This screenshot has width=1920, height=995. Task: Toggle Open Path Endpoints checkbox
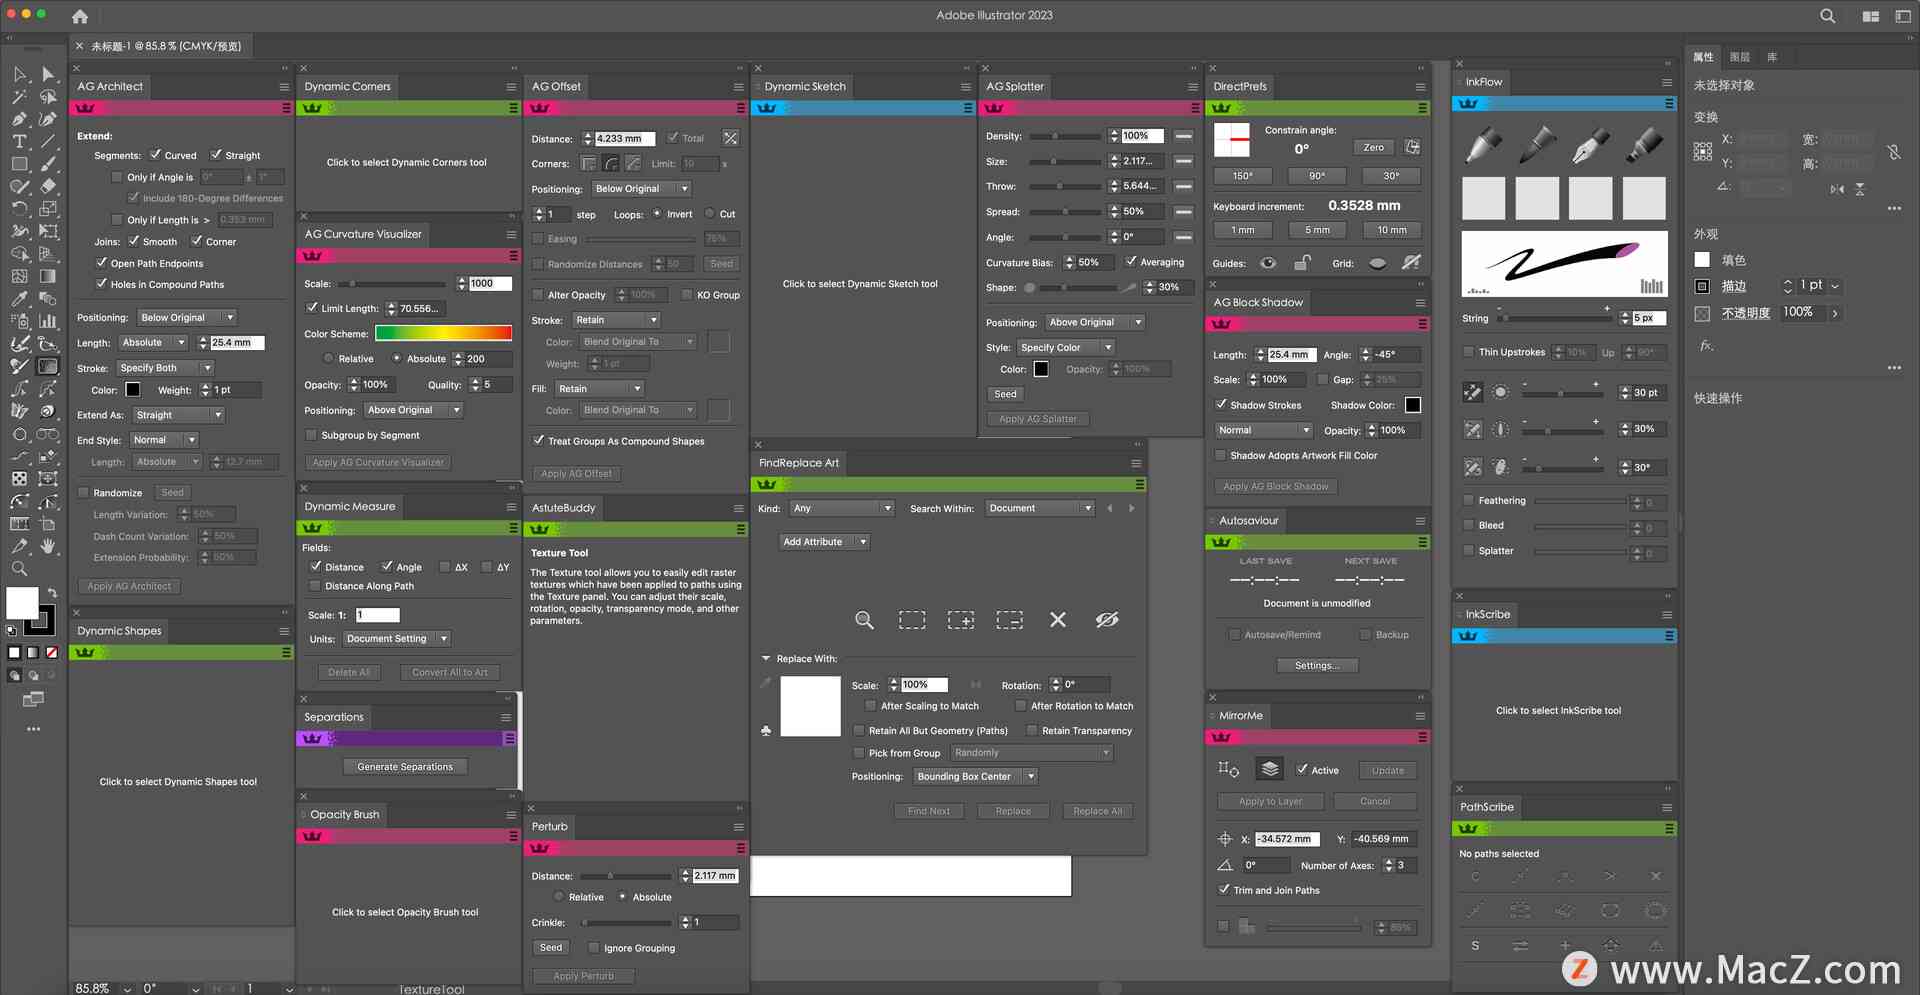click(x=101, y=263)
